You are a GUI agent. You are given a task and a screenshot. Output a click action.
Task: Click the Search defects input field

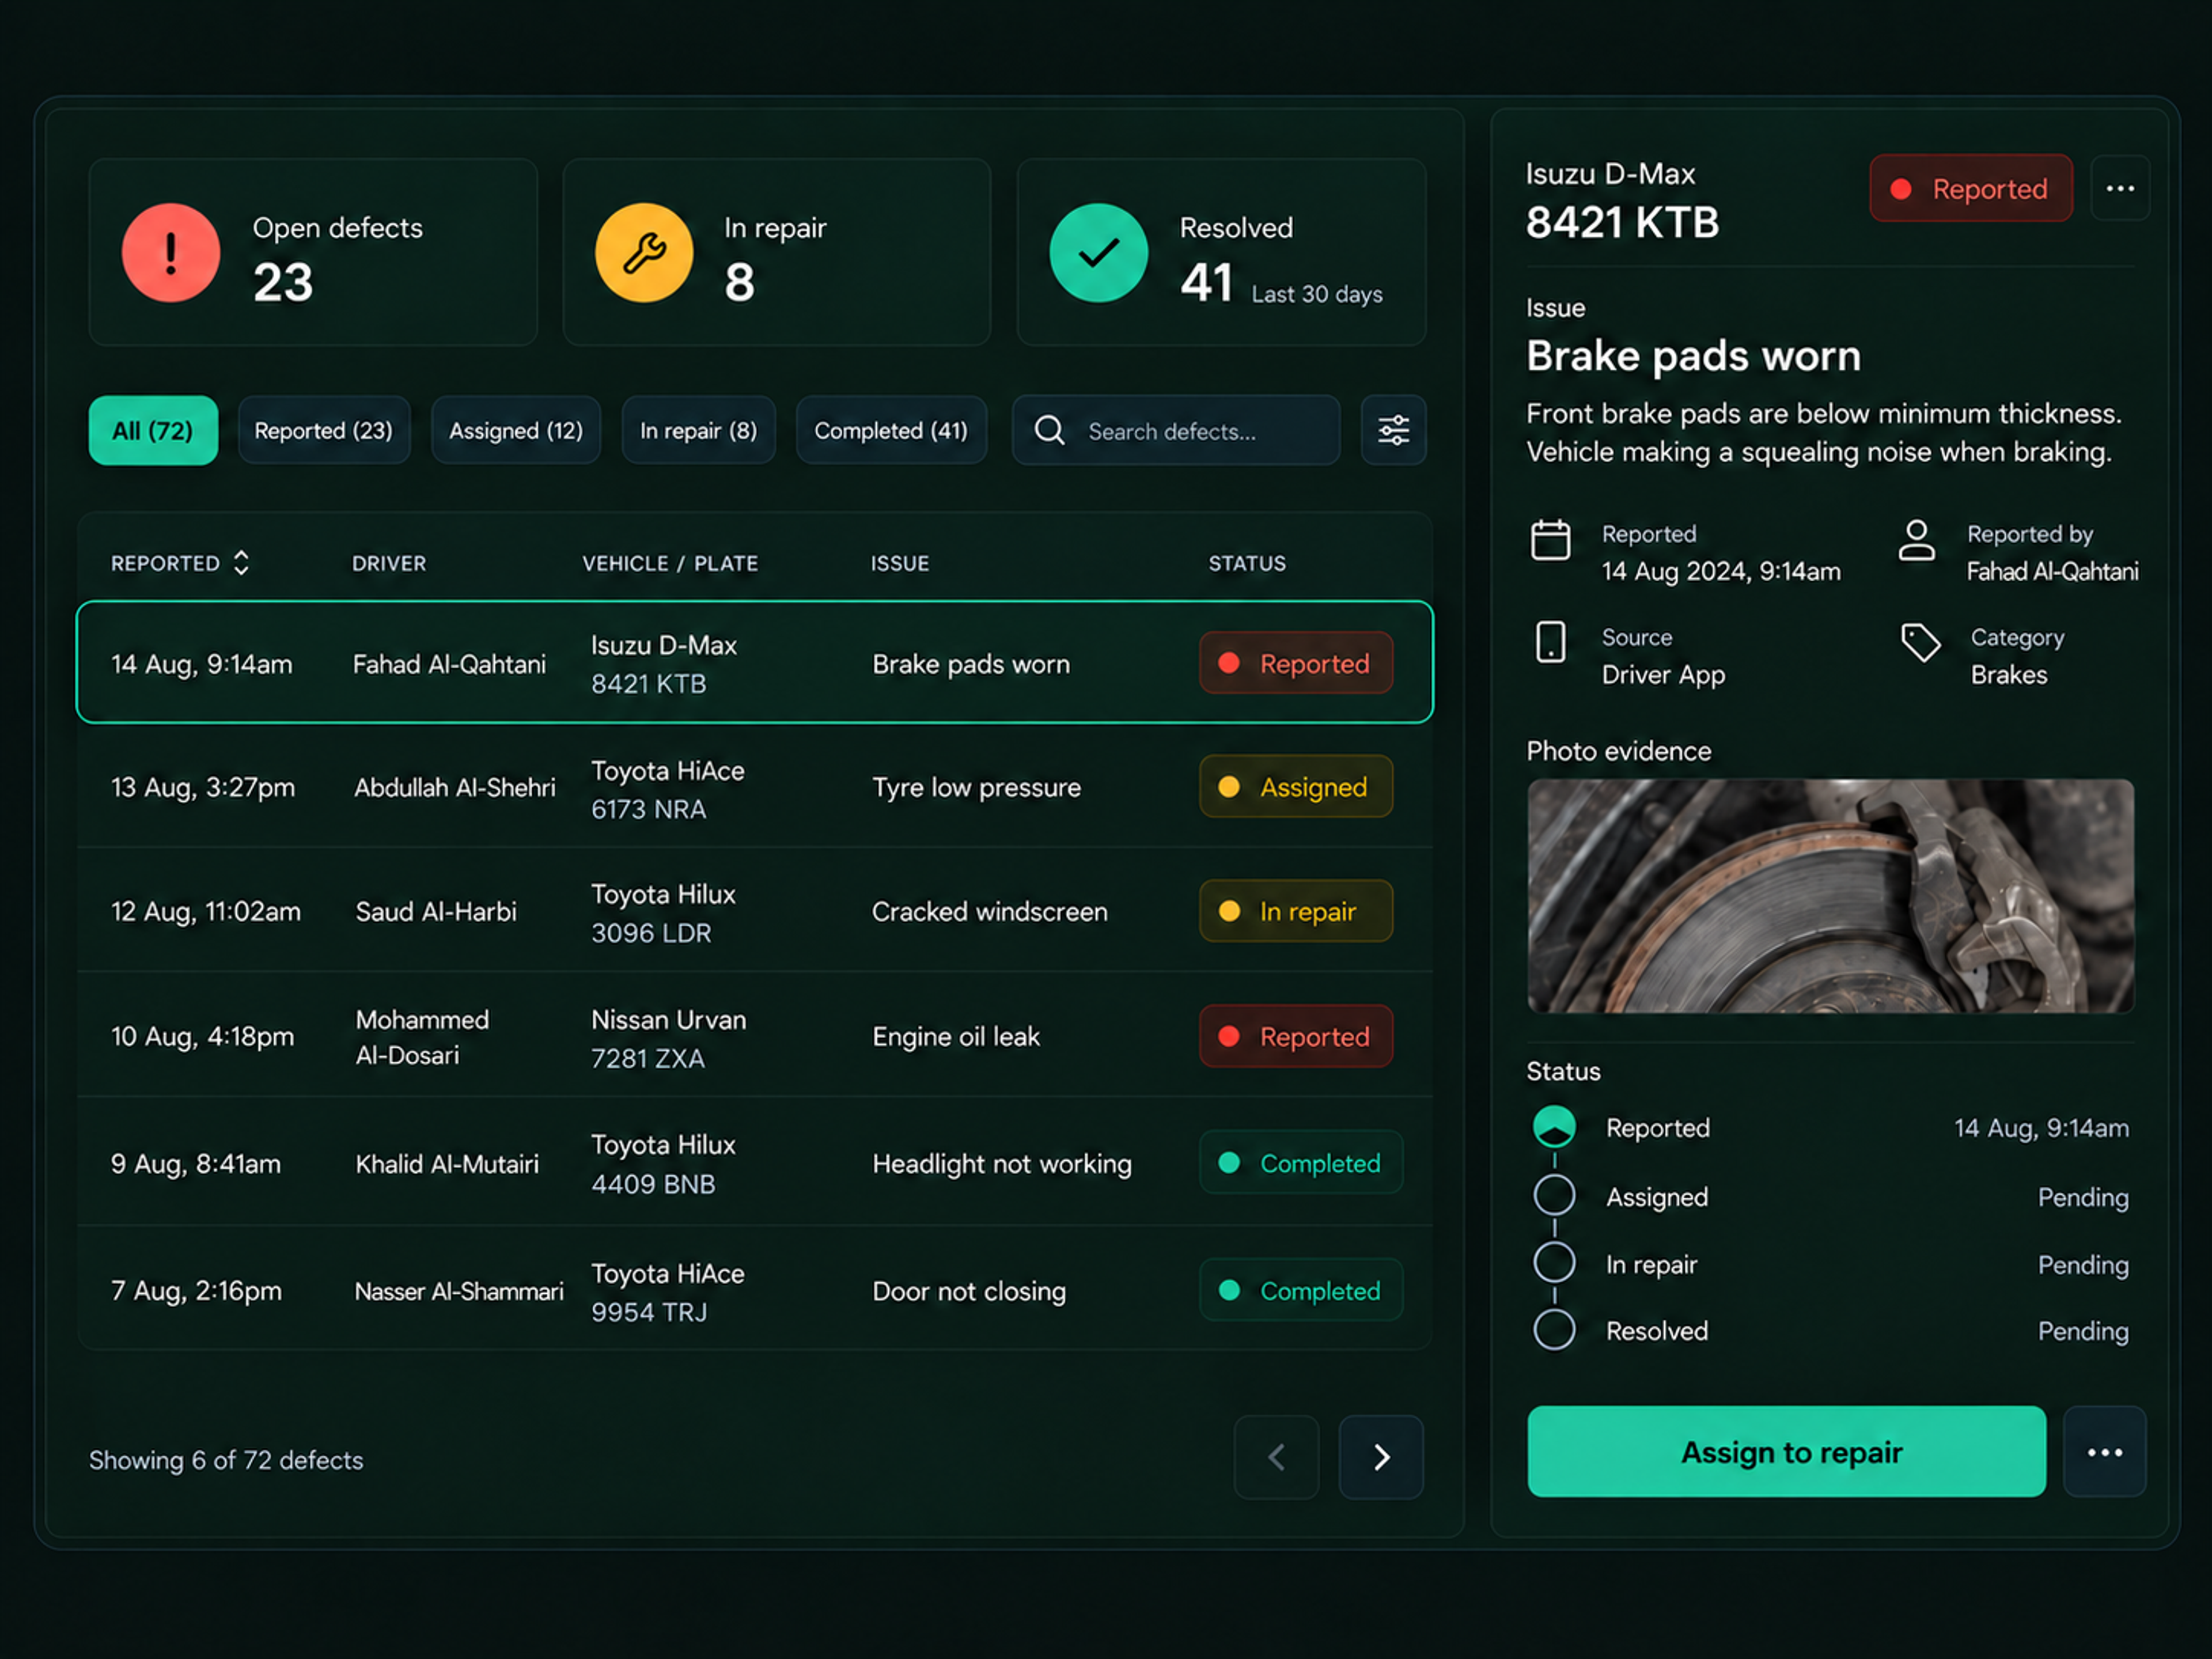(1176, 431)
